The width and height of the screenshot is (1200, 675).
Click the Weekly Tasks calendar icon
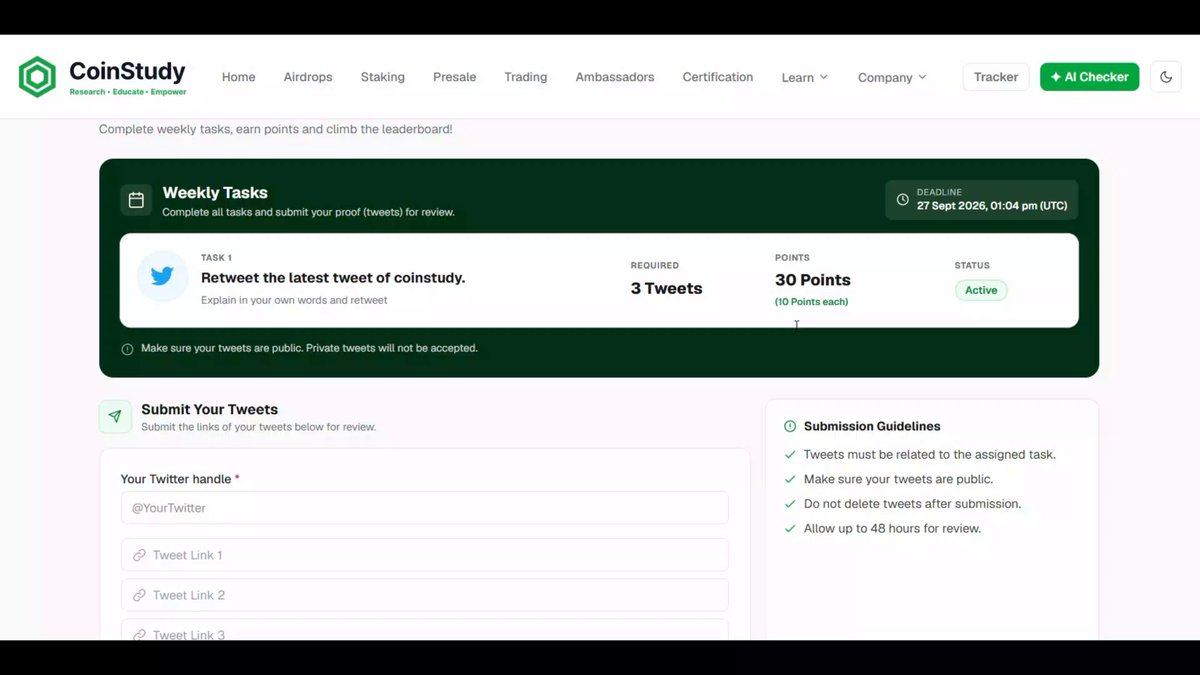pos(136,200)
